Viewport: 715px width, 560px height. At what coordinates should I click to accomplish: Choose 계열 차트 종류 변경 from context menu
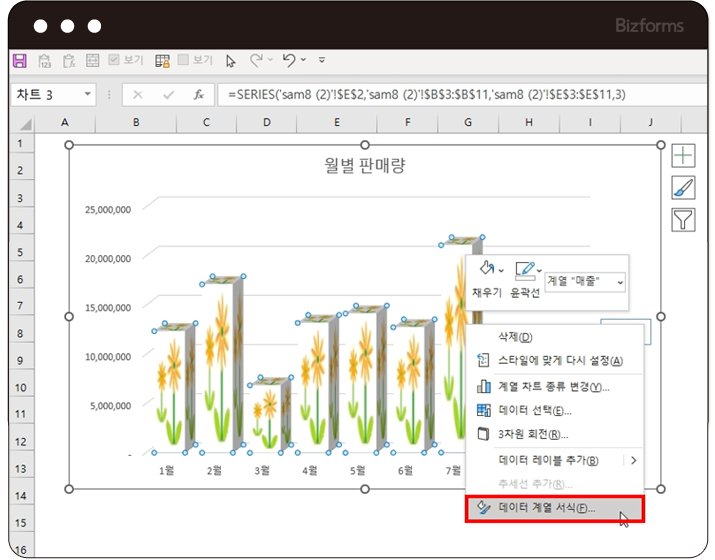point(554,386)
